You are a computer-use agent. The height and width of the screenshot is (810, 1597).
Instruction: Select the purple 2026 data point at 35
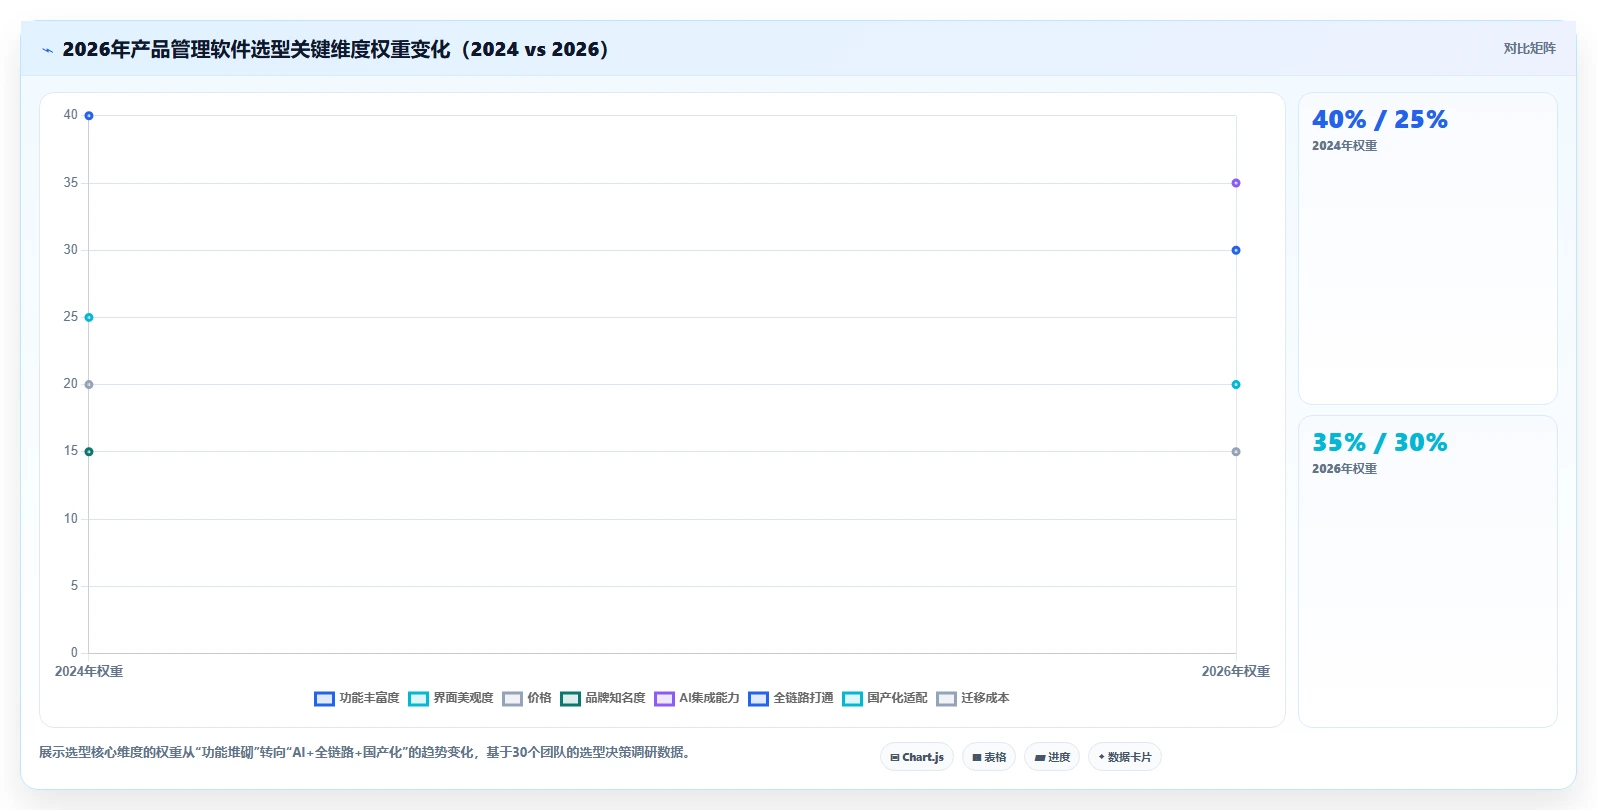point(1236,183)
